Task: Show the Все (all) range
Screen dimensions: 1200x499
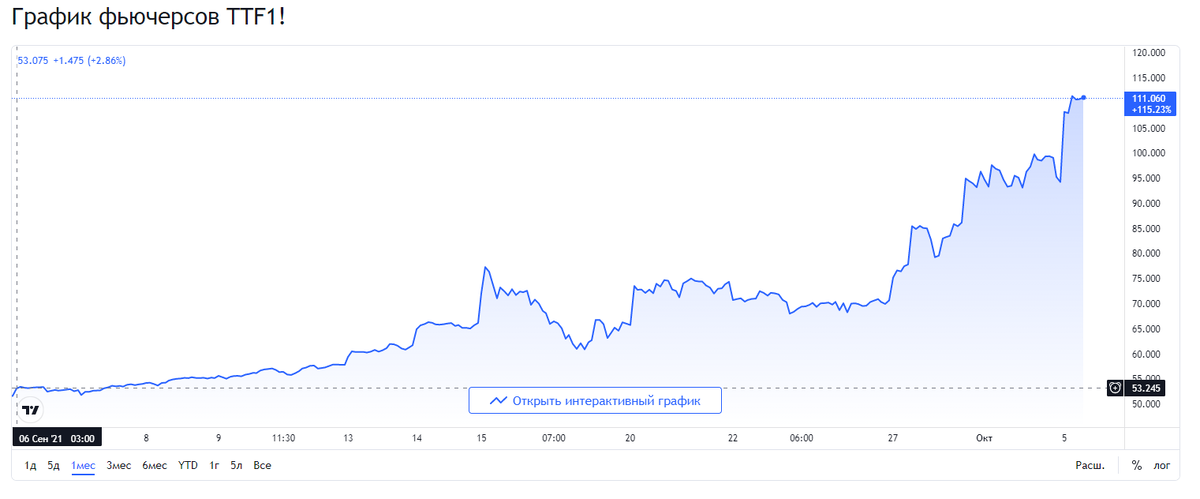Action: [x=262, y=466]
